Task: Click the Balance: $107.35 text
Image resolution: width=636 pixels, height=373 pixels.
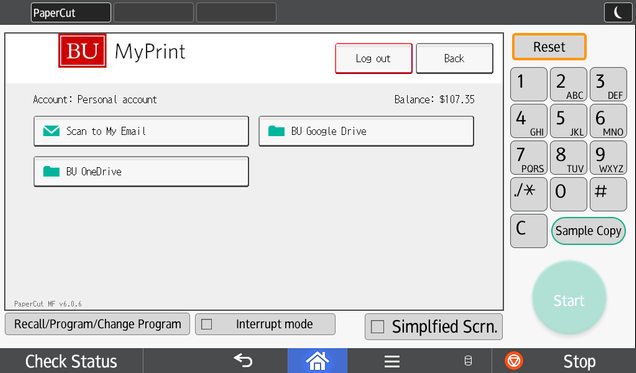Action: (x=434, y=99)
